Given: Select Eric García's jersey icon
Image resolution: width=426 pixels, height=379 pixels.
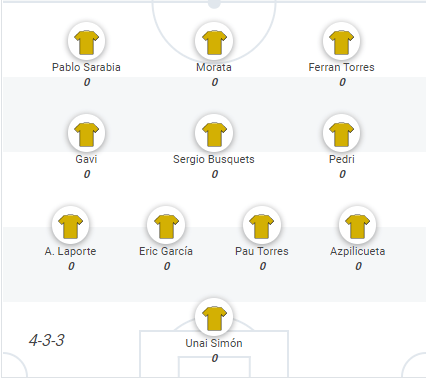Looking at the screenshot, I should coord(166,225).
